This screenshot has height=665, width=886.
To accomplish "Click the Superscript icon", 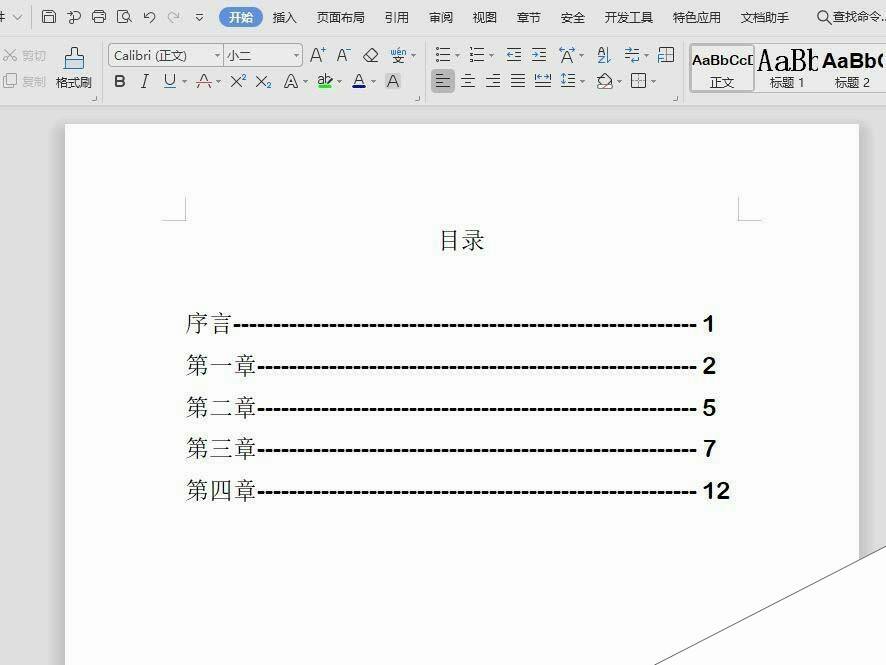I will click(238, 82).
